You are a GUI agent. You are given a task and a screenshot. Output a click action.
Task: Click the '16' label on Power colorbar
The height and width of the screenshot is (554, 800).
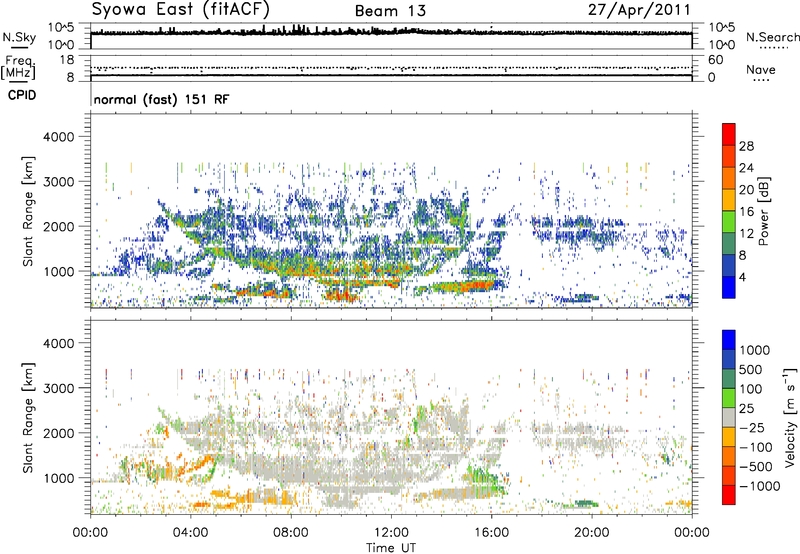click(x=746, y=212)
